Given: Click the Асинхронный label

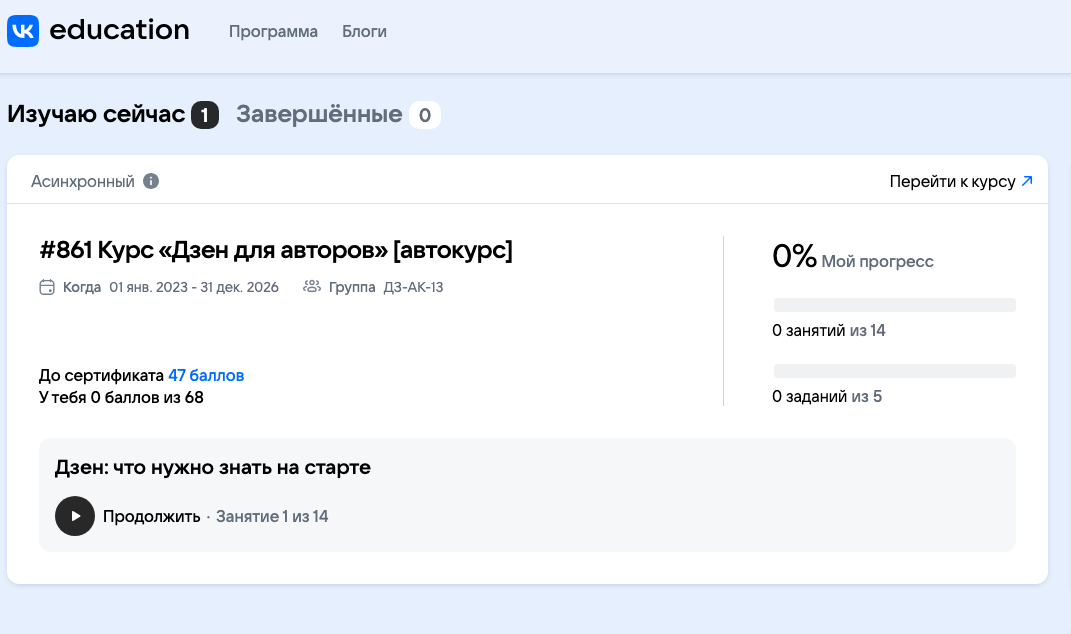Looking at the screenshot, I should [83, 181].
